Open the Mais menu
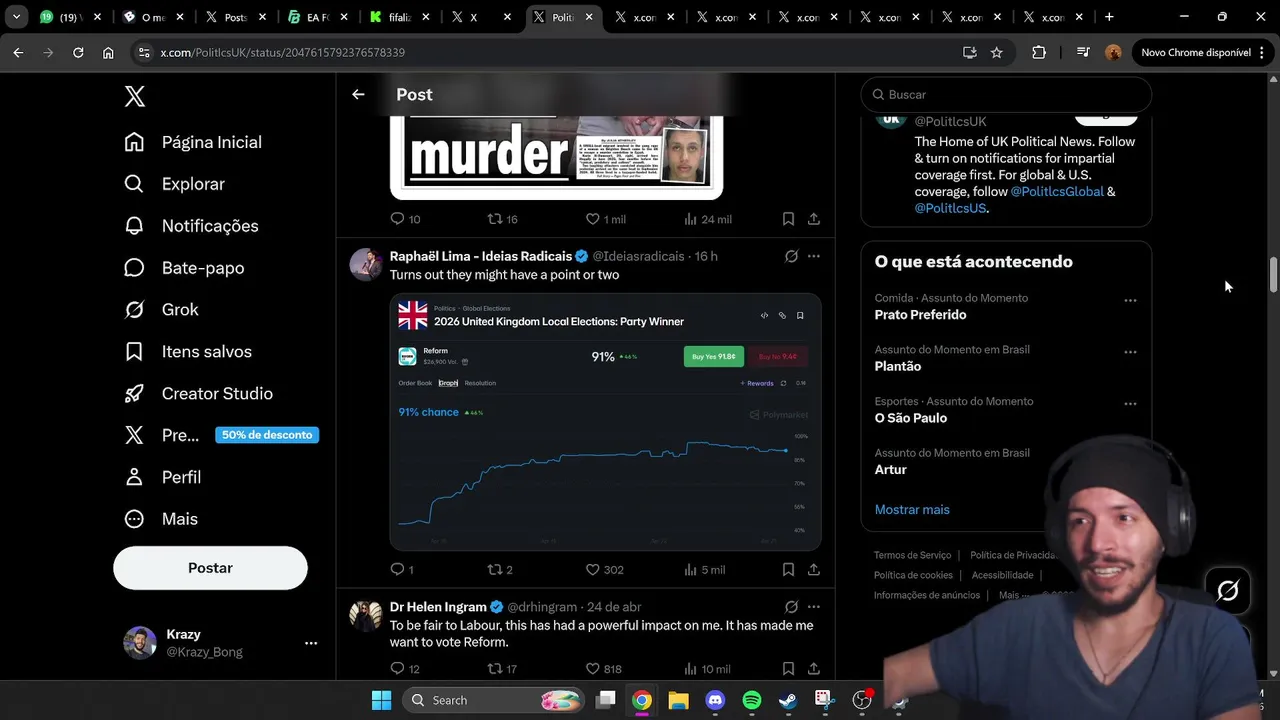This screenshot has height=720, width=1280. [x=161, y=519]
